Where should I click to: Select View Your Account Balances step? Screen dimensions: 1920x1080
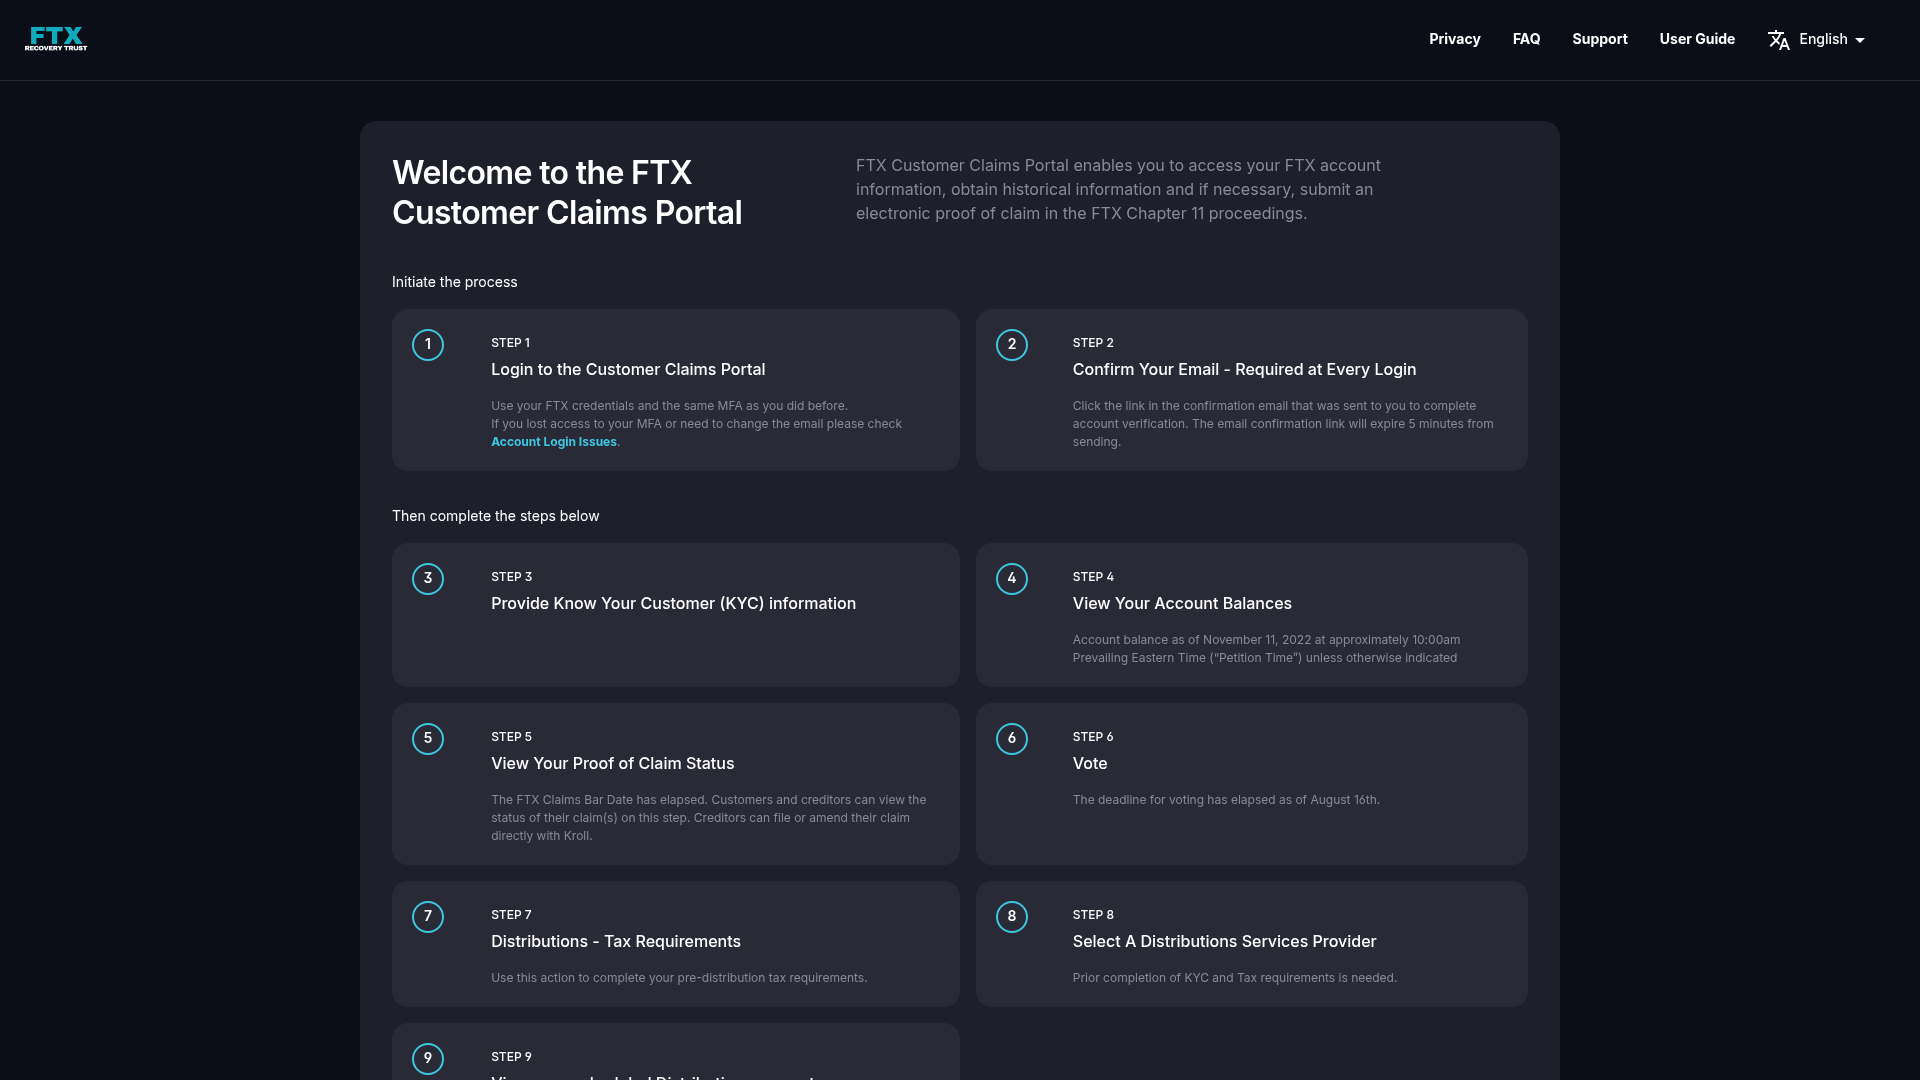click(x=1182, y=603)
